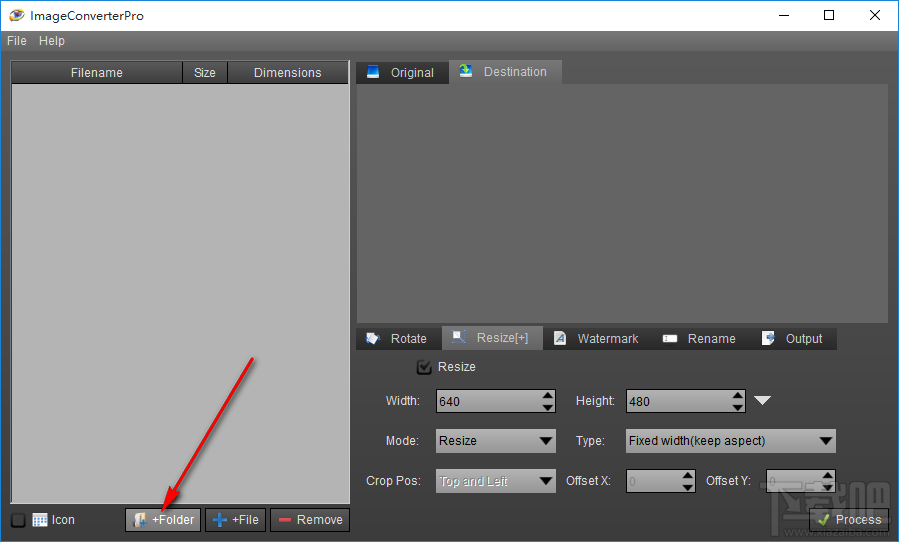Sort list by the Size column header
899x542 pixels.
coord(205,73)
